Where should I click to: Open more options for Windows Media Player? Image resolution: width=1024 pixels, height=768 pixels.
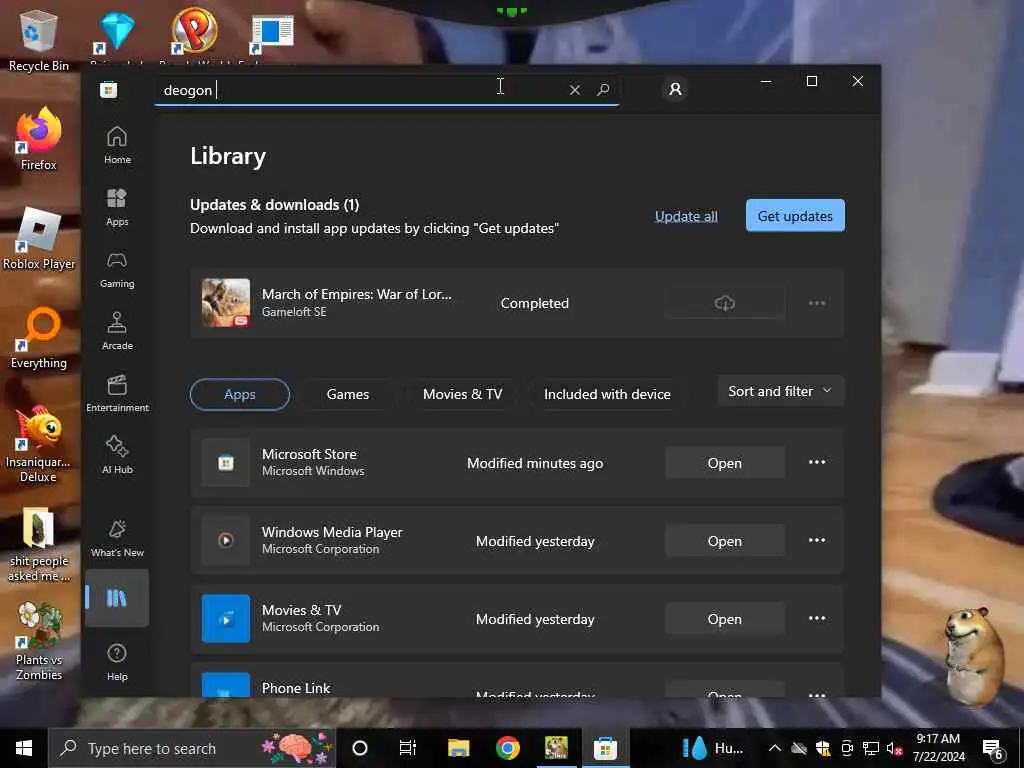817,540
